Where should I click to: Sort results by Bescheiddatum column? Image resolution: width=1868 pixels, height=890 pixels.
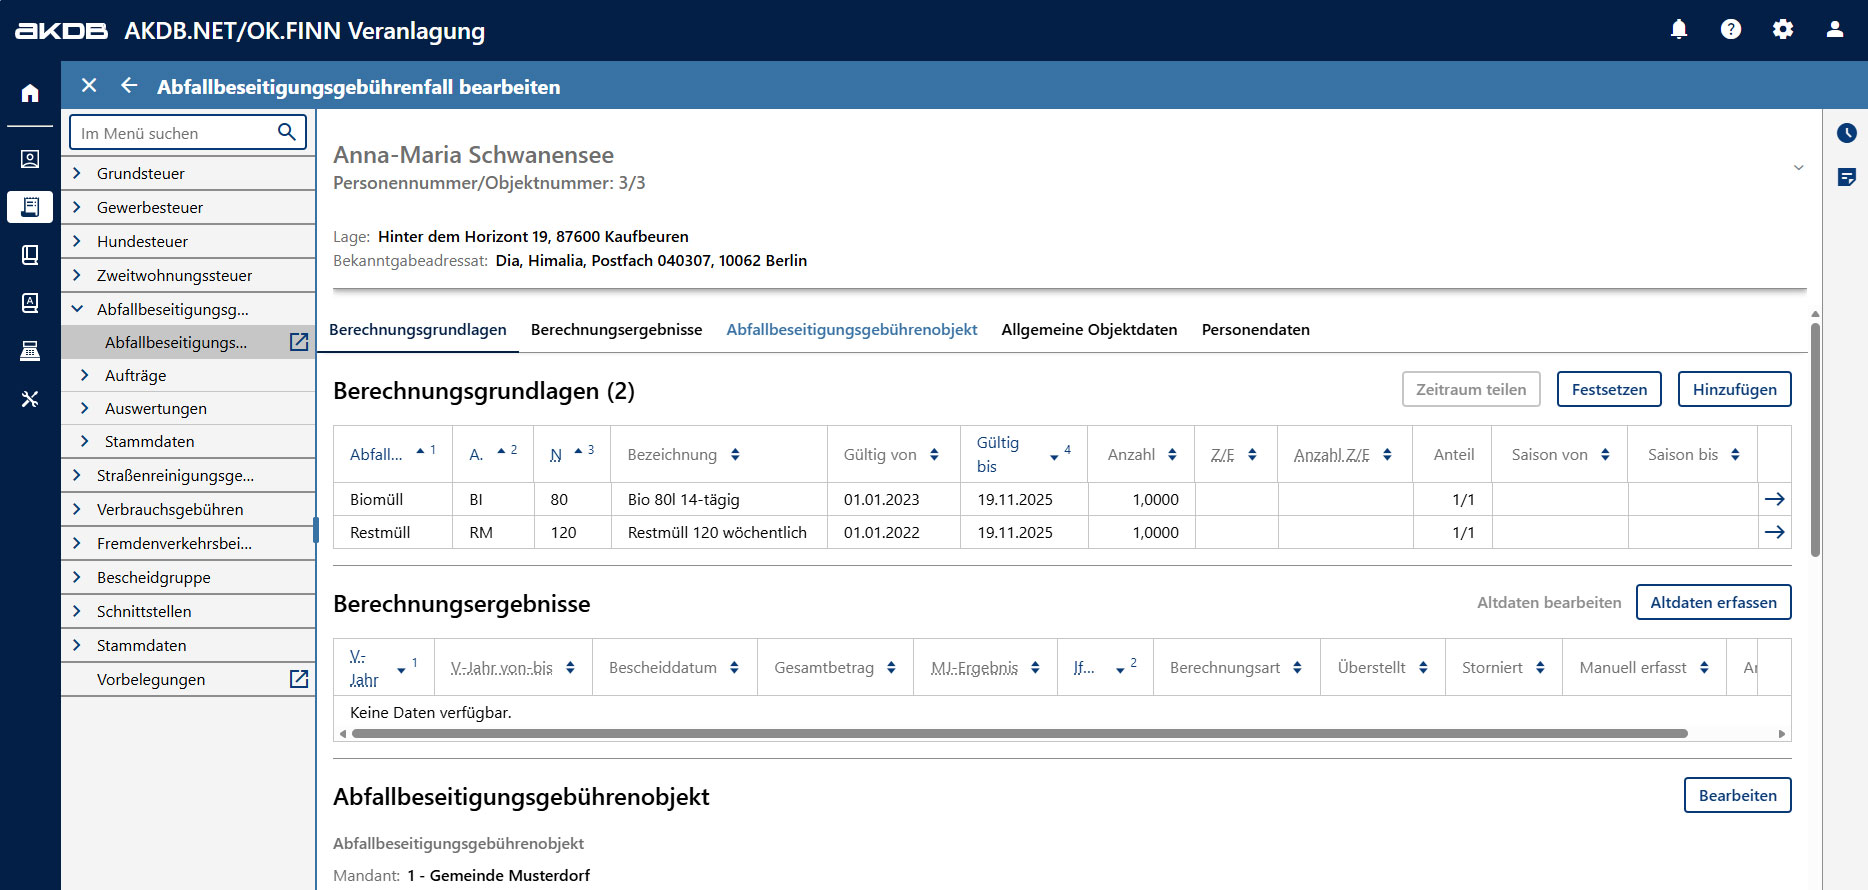pyautogui.click(x=734, y=668)
